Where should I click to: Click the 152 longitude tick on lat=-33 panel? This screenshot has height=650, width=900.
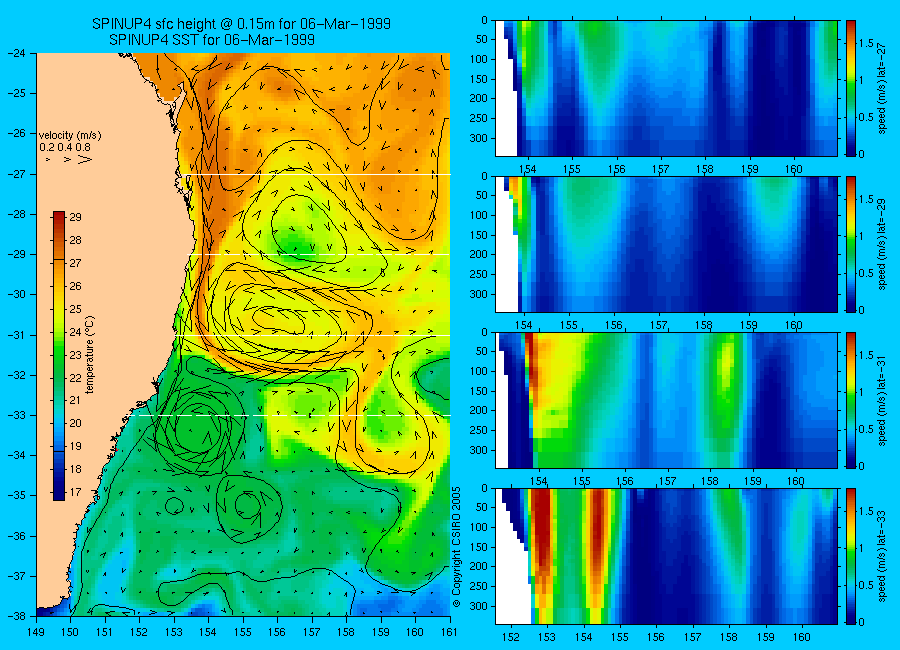pos(511,637)
